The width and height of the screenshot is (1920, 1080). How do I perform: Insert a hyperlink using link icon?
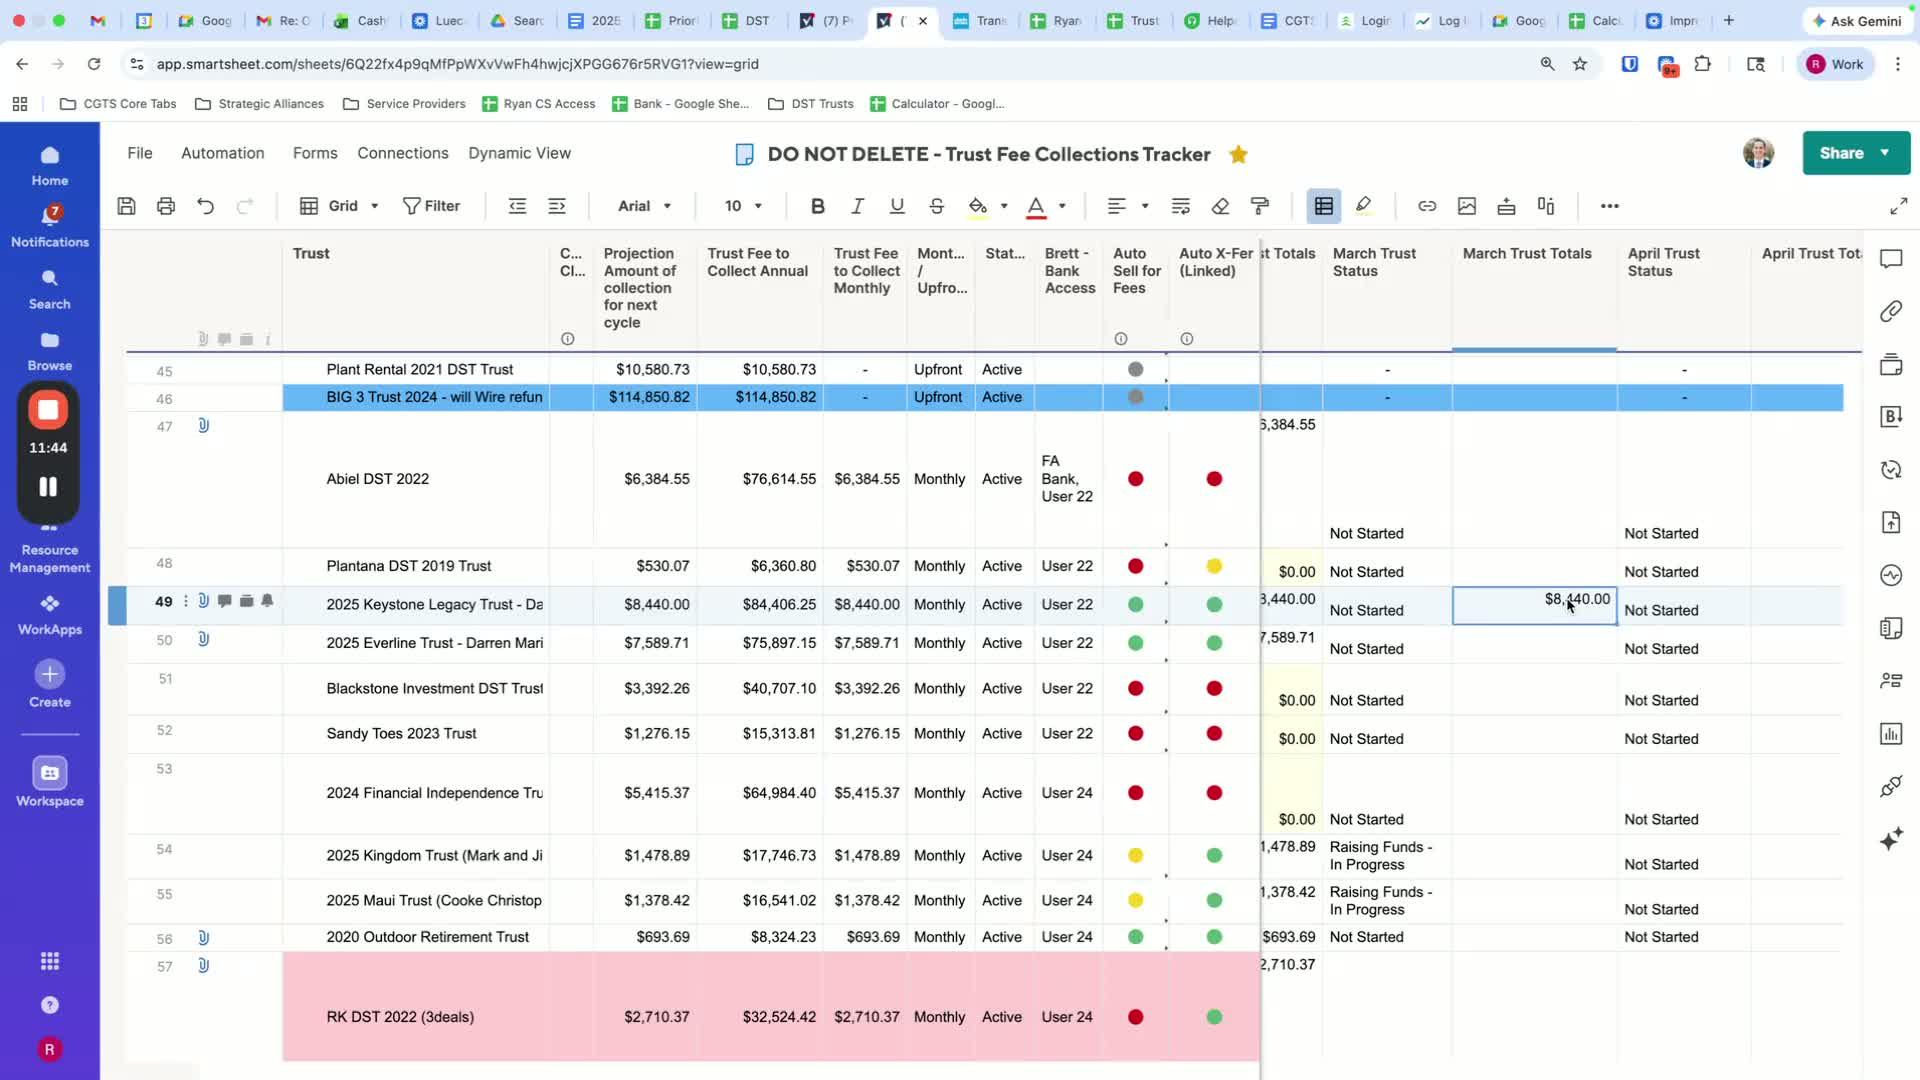[x=1427, y=206]
